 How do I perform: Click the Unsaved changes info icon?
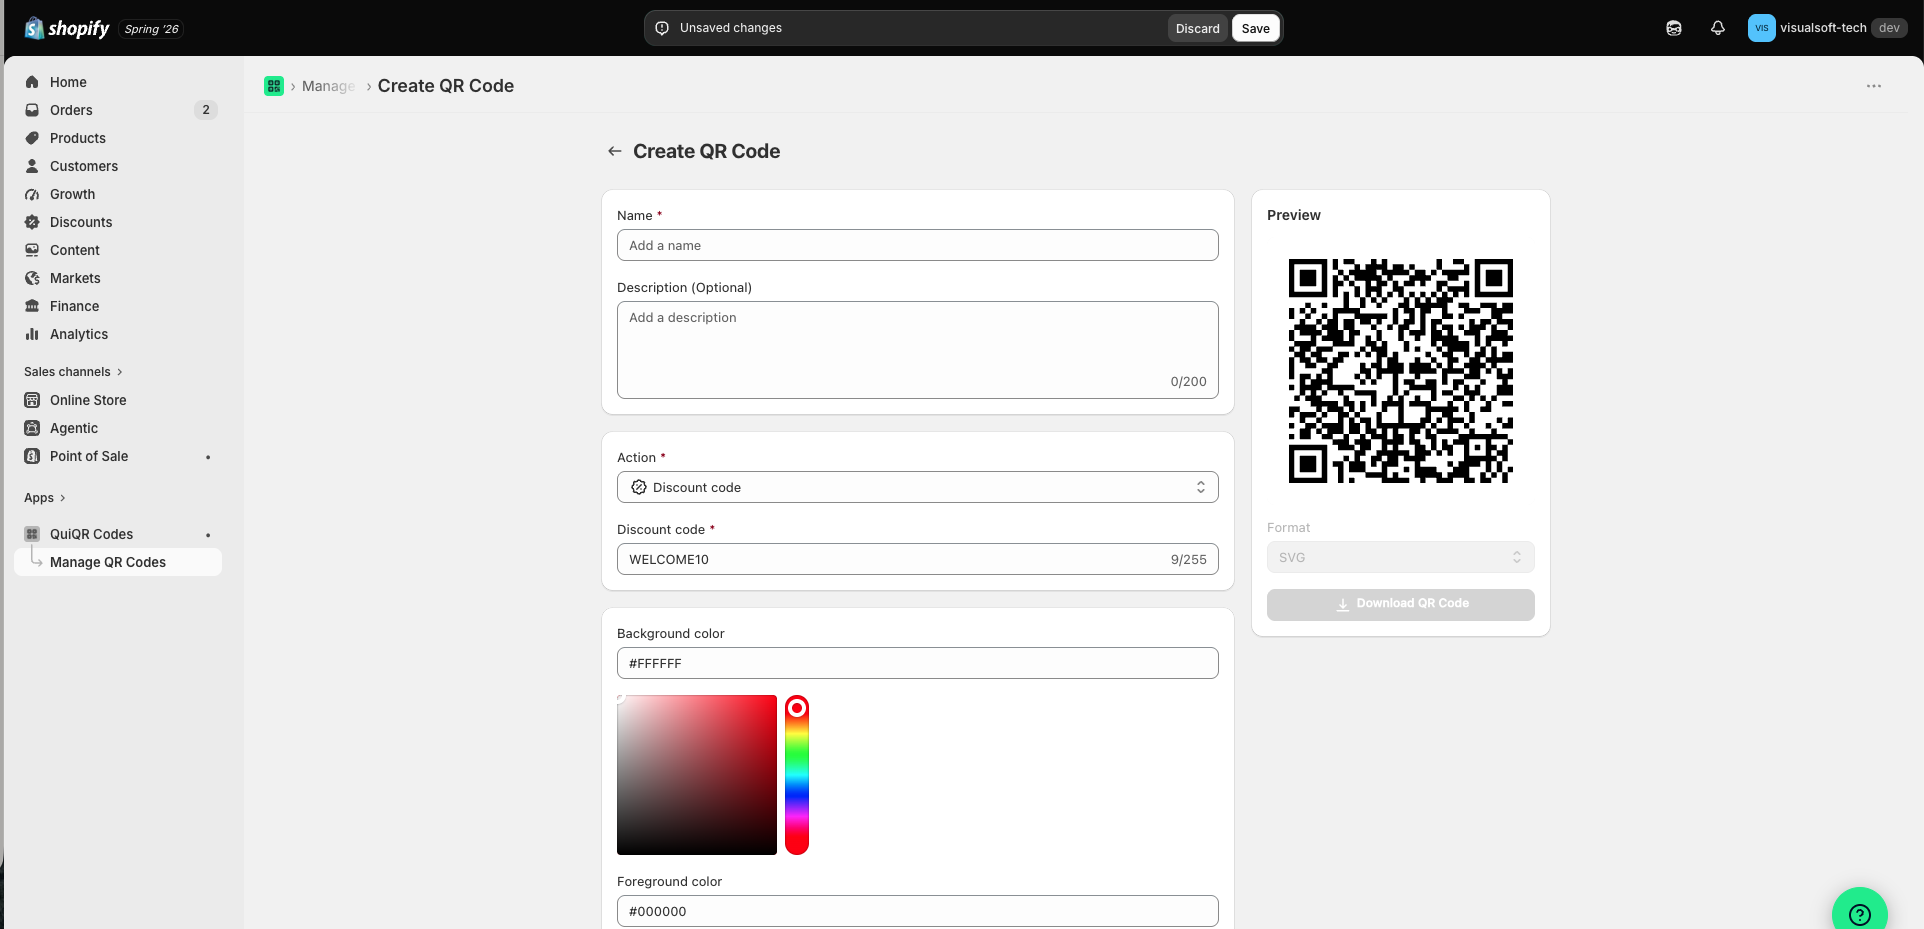pos(662,28)
